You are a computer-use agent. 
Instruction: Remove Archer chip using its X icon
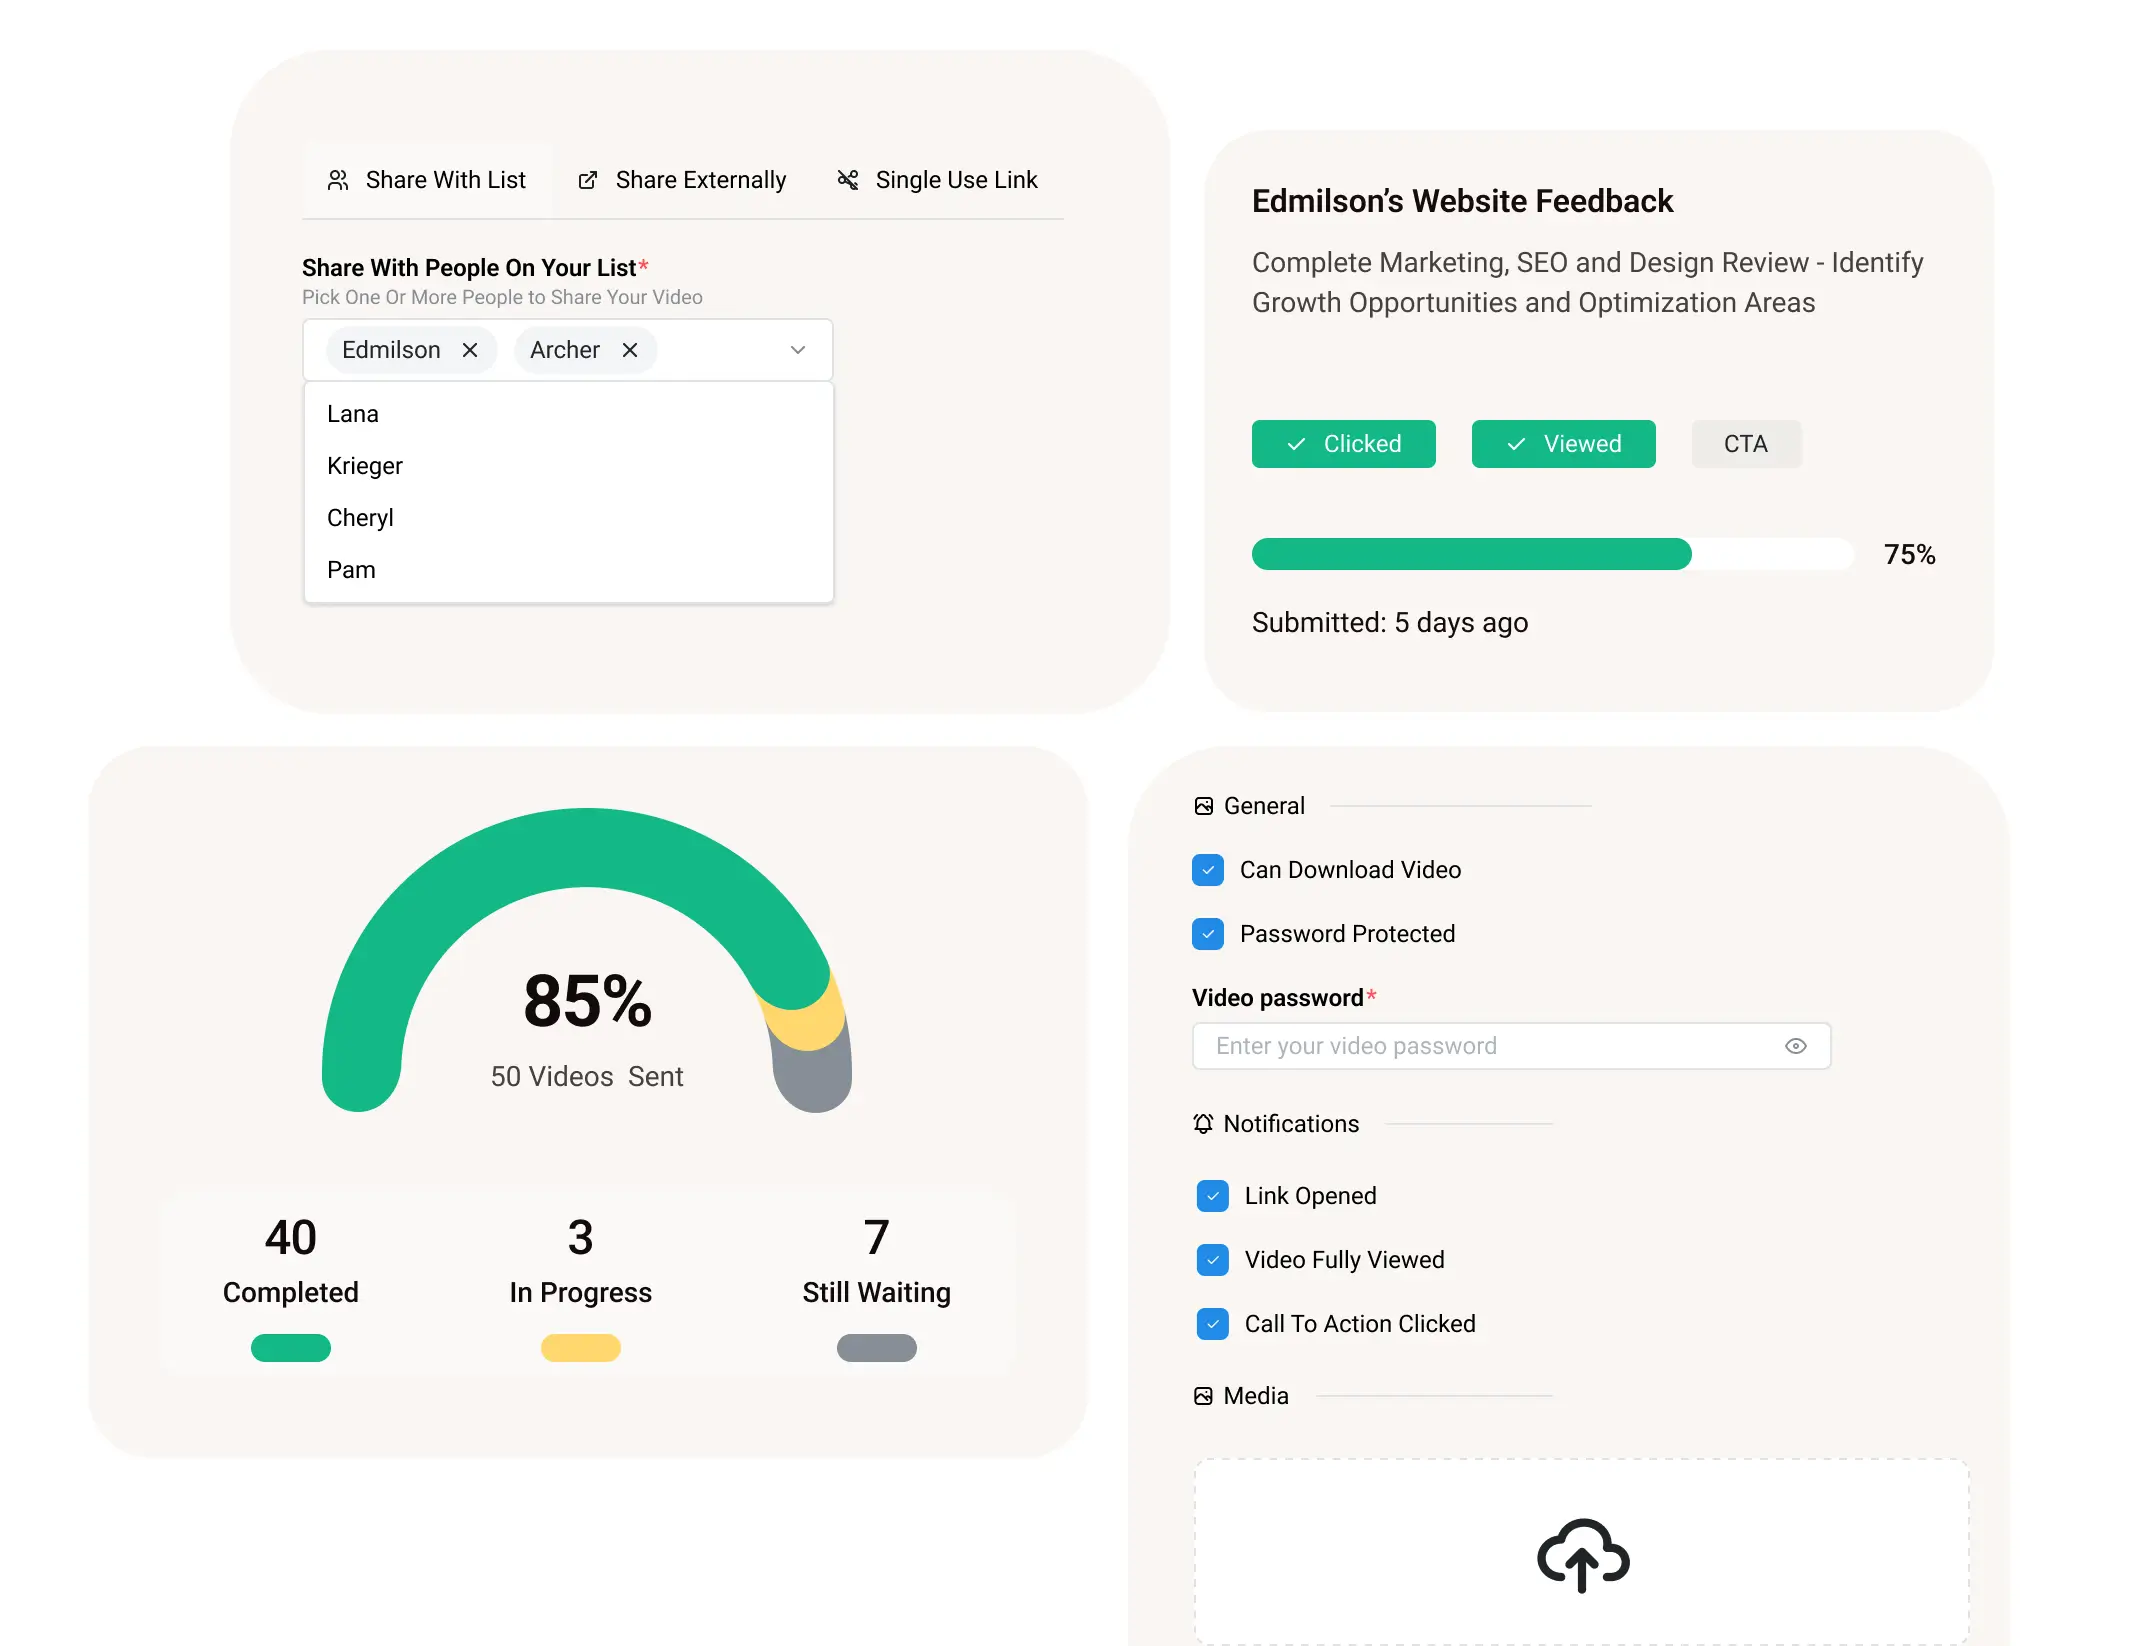click(x=630, y=350)
